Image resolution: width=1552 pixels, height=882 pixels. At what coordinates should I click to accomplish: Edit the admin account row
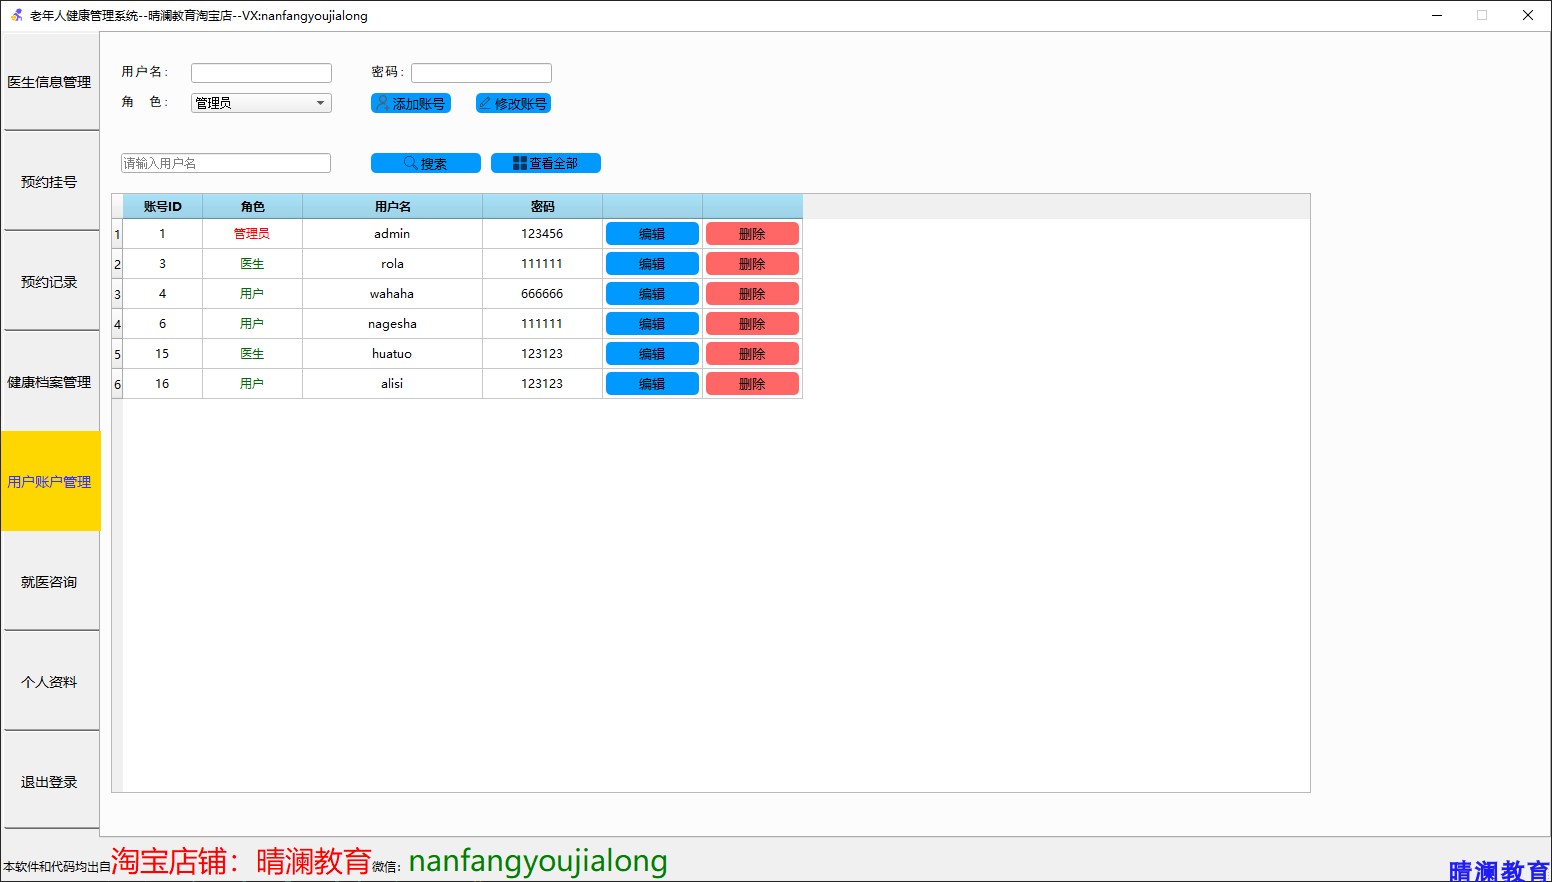pyautogui.click(x=652, y=234)
